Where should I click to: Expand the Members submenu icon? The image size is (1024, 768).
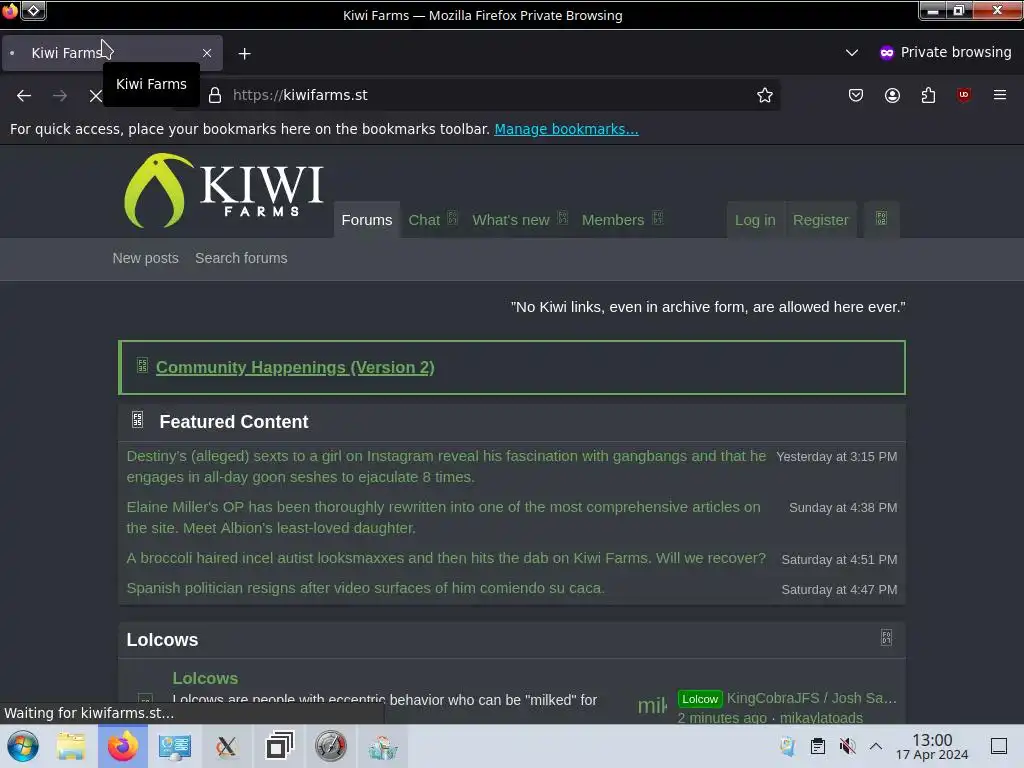click(658, 218)
